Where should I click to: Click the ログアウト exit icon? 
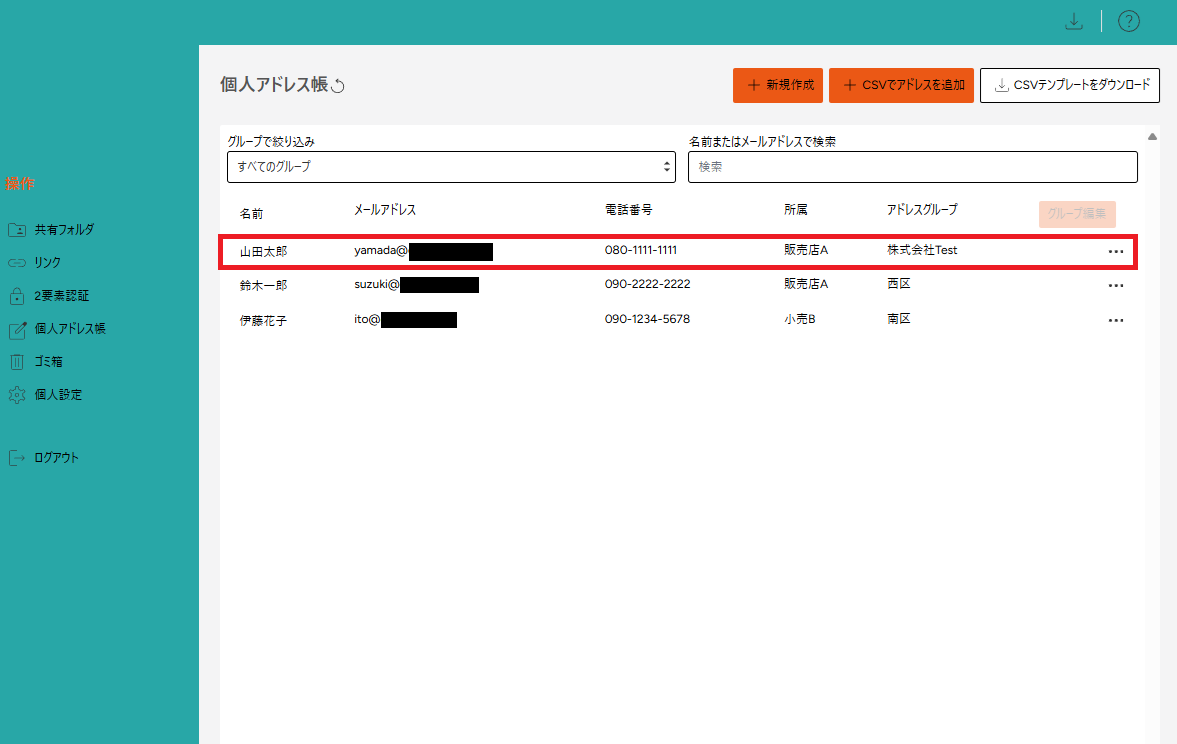point(17,458)
